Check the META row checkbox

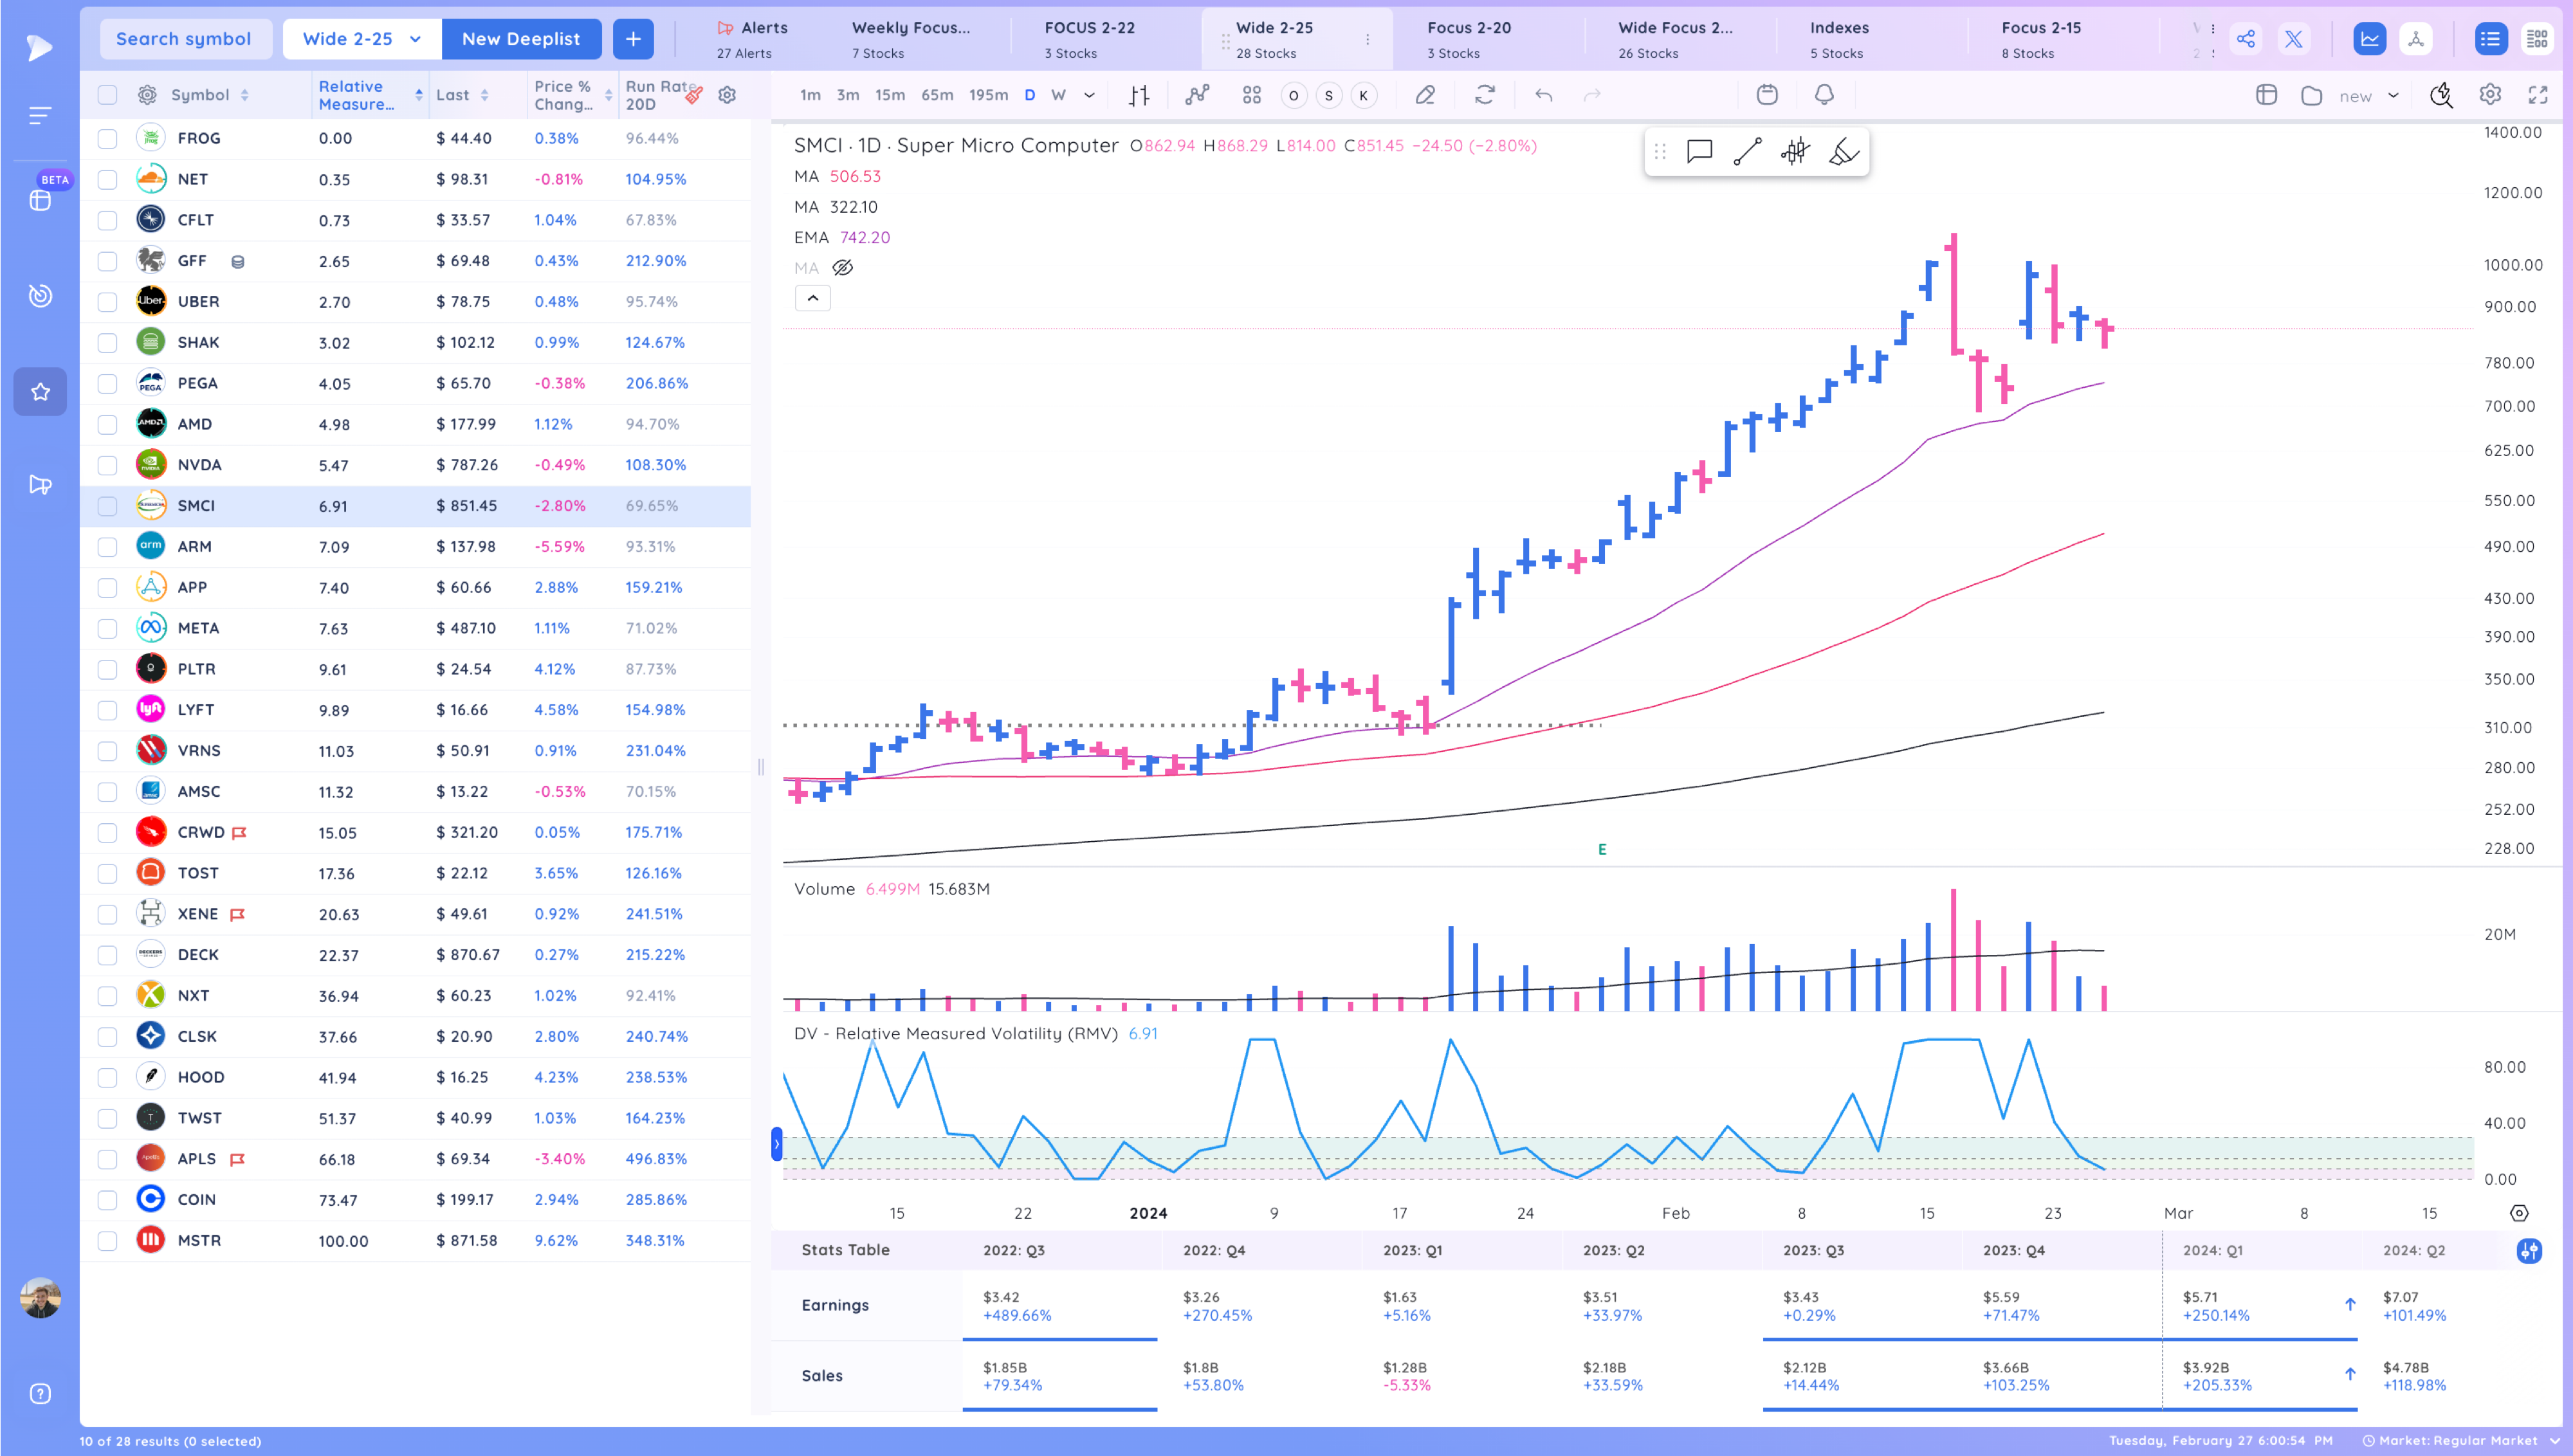click(x=107, y=629)
